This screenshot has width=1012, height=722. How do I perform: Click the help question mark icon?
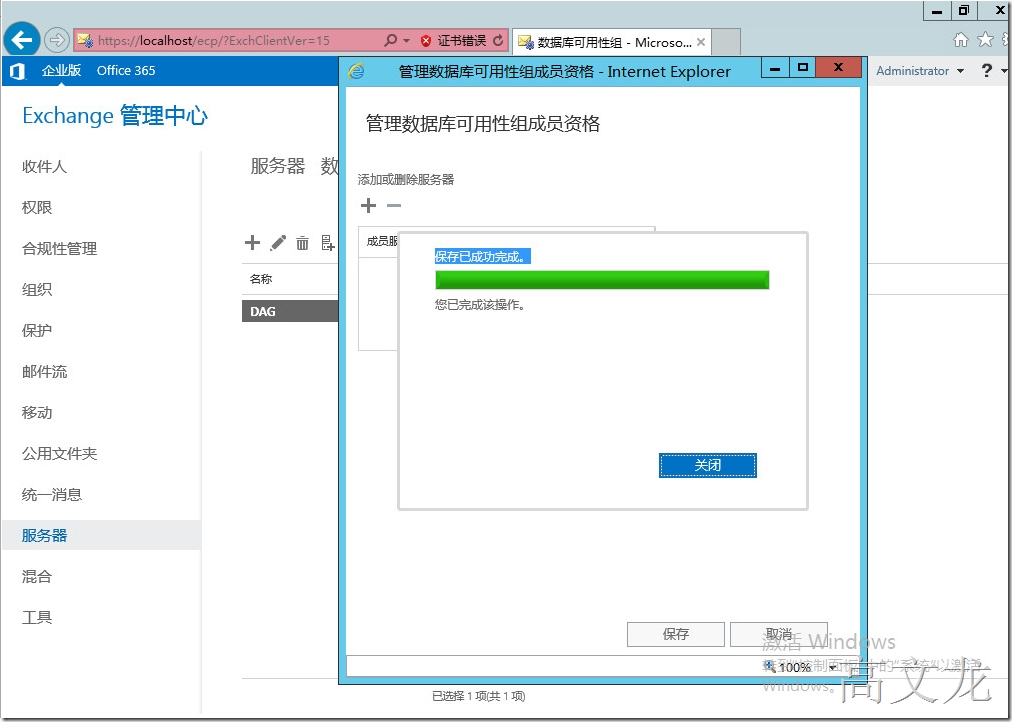(986, 70)
